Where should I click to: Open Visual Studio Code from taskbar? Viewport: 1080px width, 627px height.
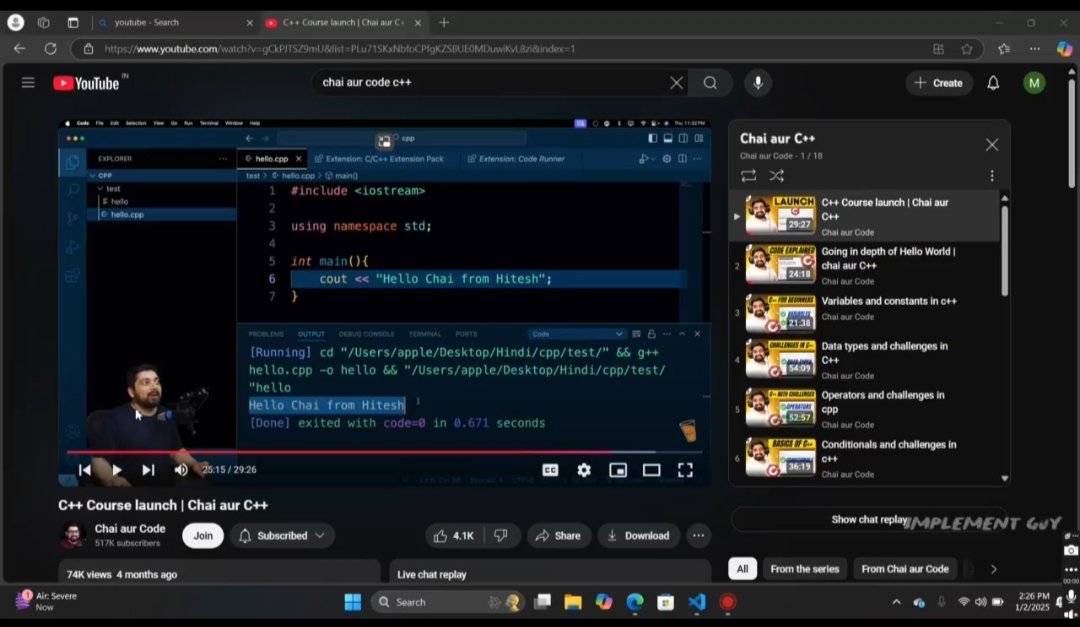pos(696,602)
